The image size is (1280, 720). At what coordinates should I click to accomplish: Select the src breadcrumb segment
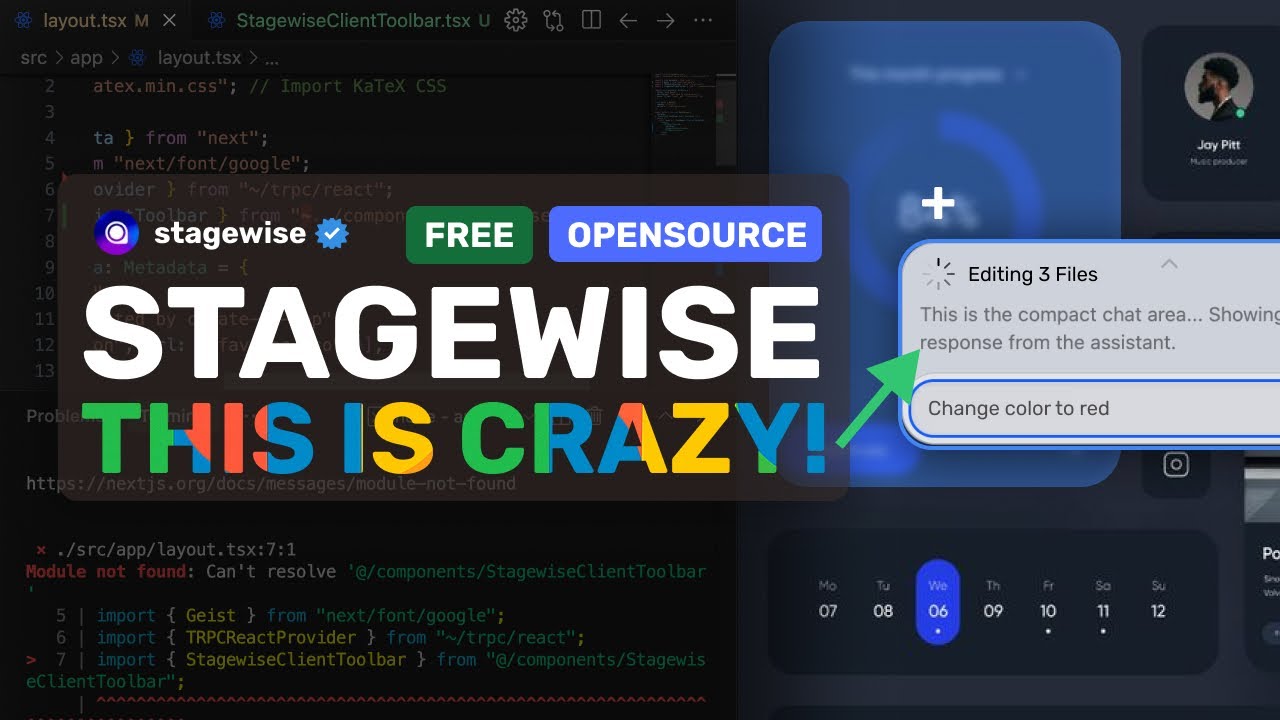click(33, 58)
